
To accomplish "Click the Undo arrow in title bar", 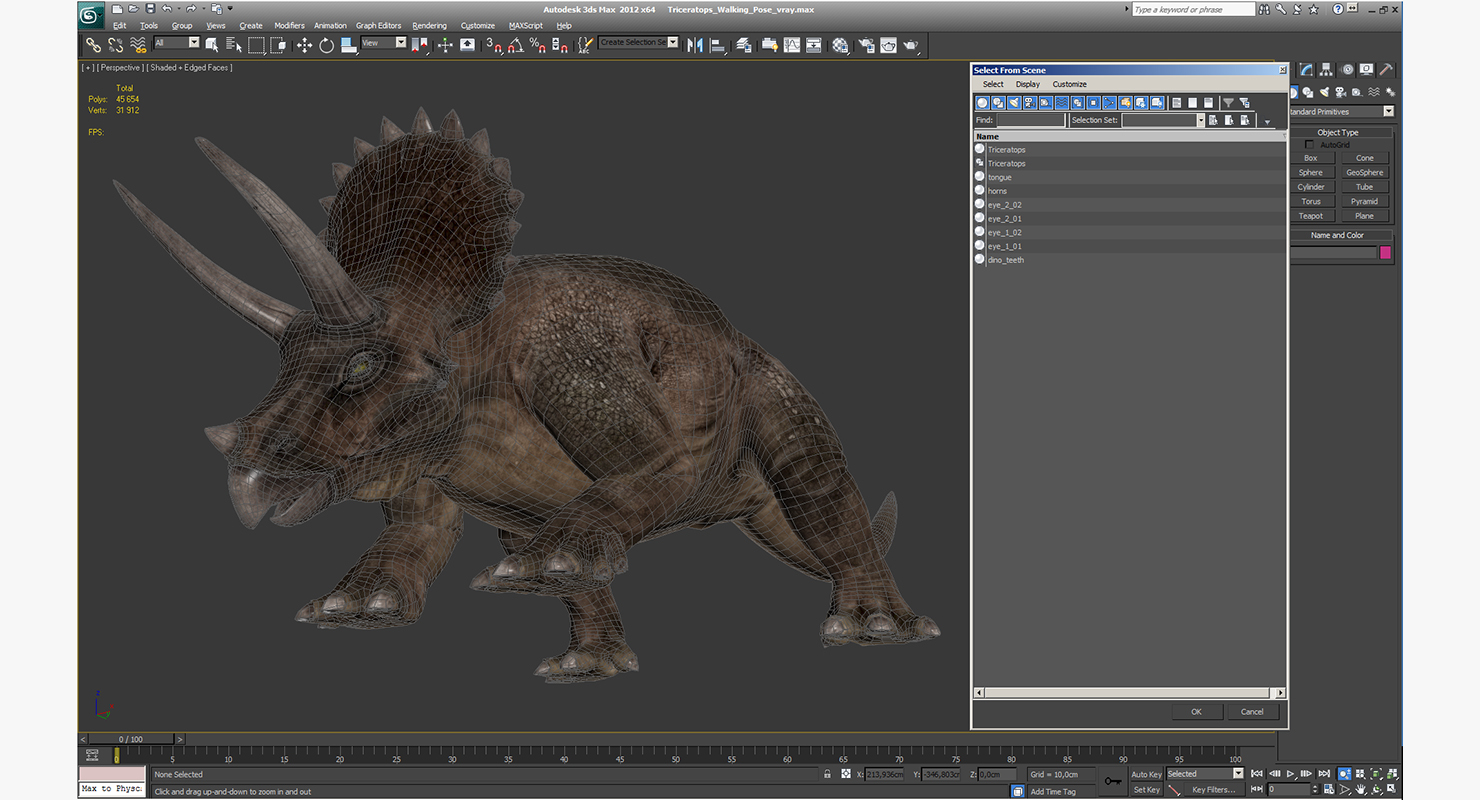I will (x=167, y=9).
